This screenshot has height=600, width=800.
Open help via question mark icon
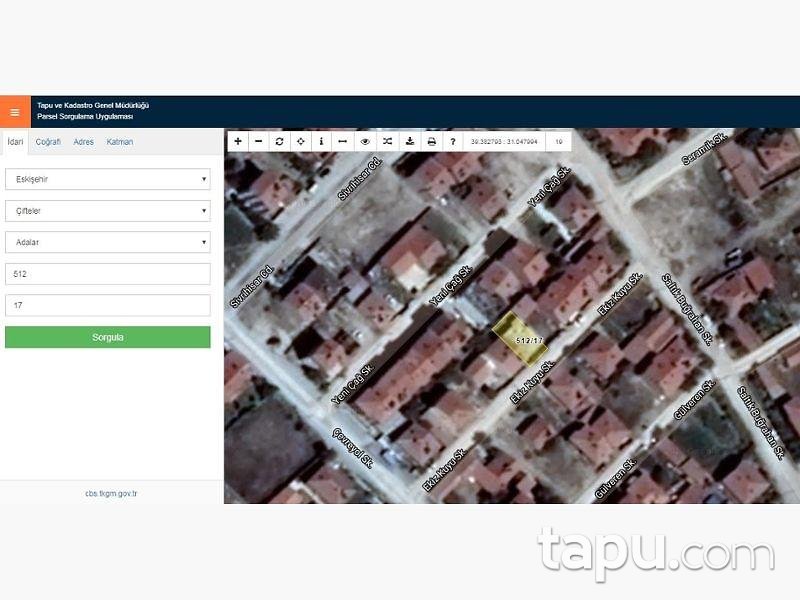(x=453, y=142)
